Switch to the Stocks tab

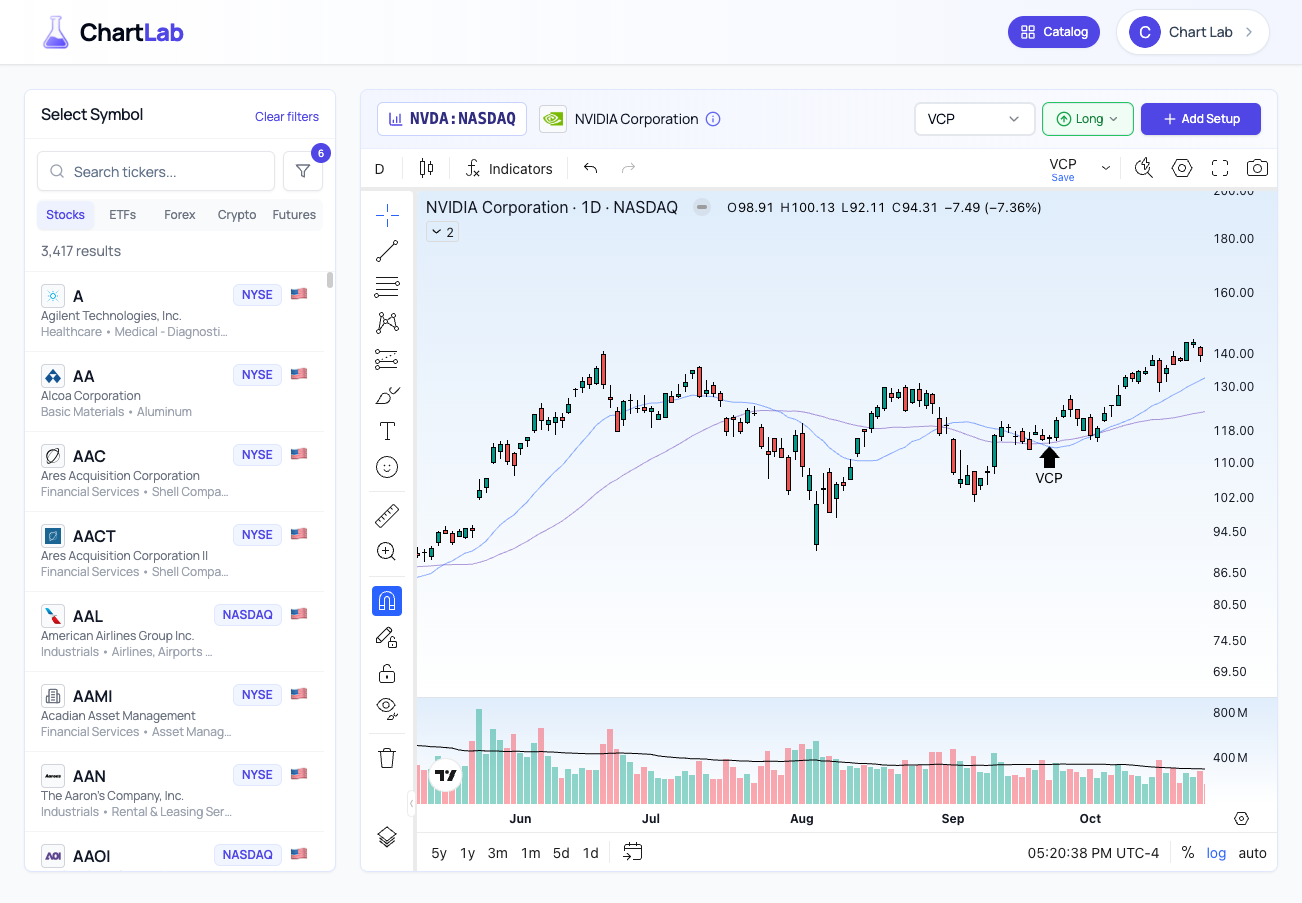click(66, 215)
